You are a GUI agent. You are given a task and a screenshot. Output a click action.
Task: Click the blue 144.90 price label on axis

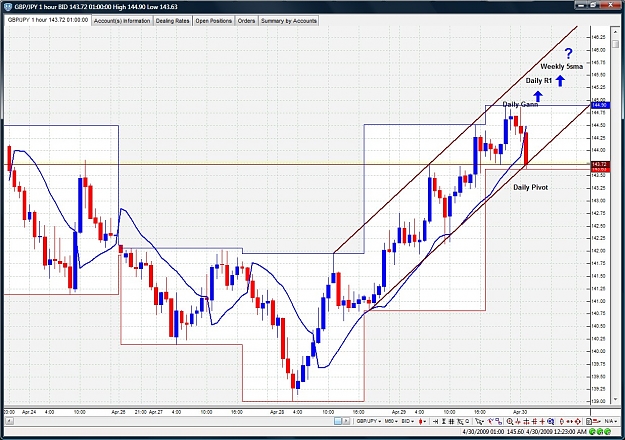coord(599,105)
